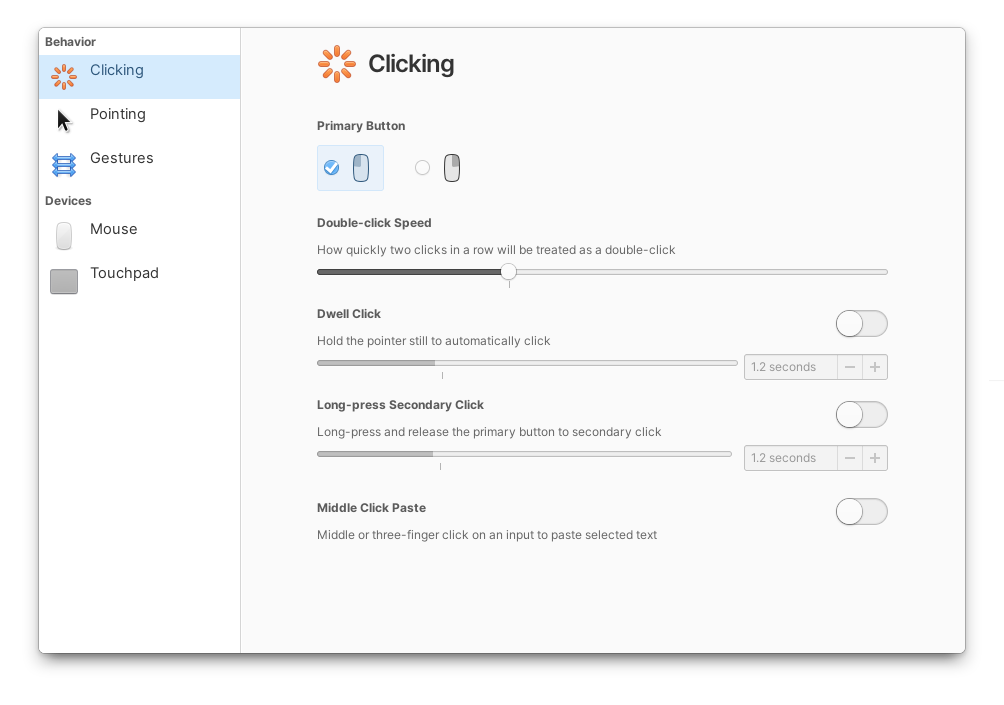Increase Dwell Click seconds with plus
The width and height of the screenshot is (1004, 705).
(875, 367)
